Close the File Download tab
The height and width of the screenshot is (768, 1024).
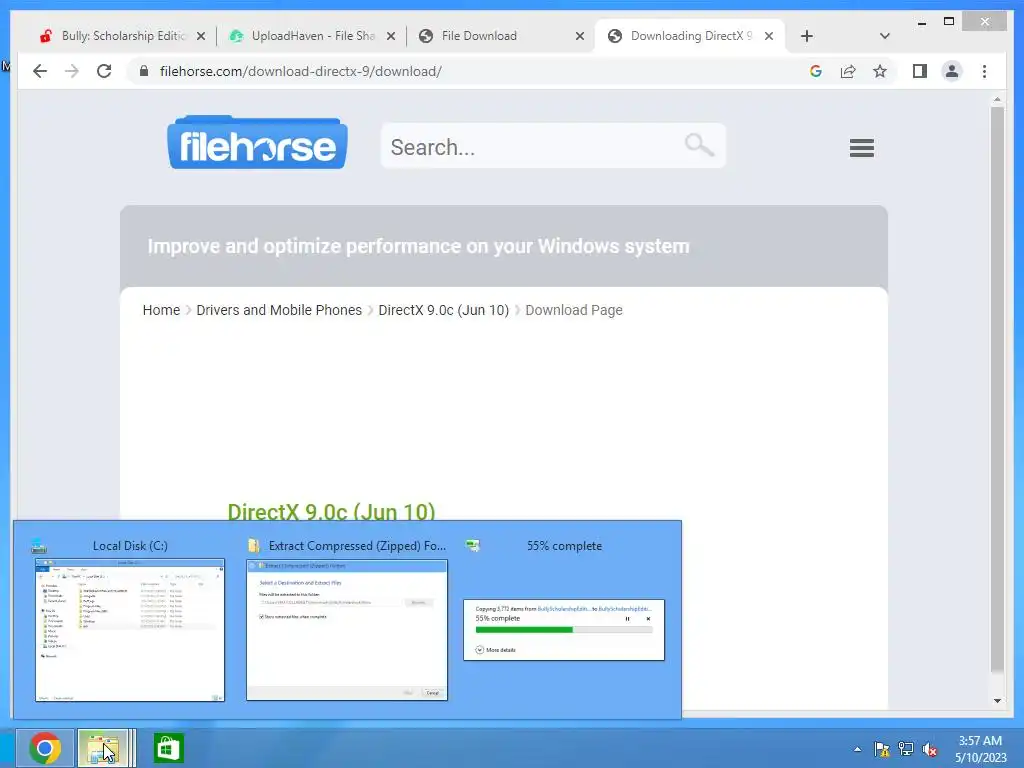(579, 36)
